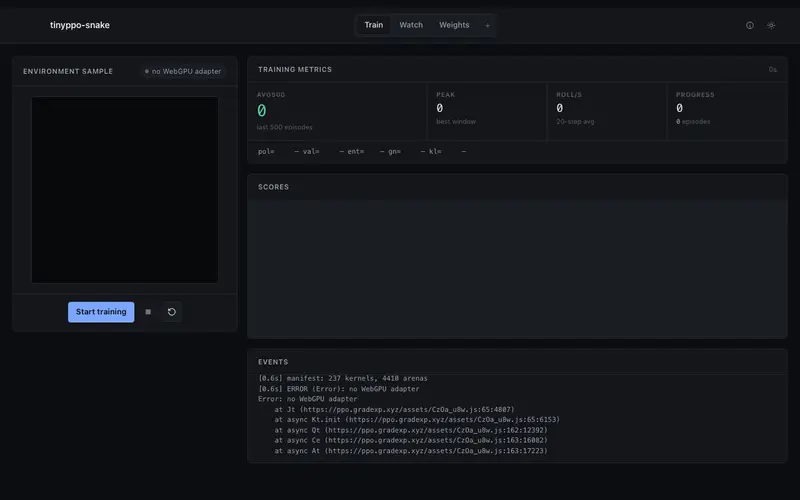Click the AVG500 value zero
This screenshot has width=800, height=500.
[261, 110]
